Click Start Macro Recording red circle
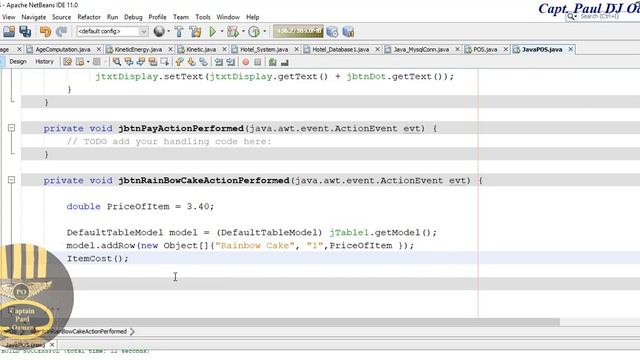The height and width of the screenshot is (360, 640). [246, 62]
